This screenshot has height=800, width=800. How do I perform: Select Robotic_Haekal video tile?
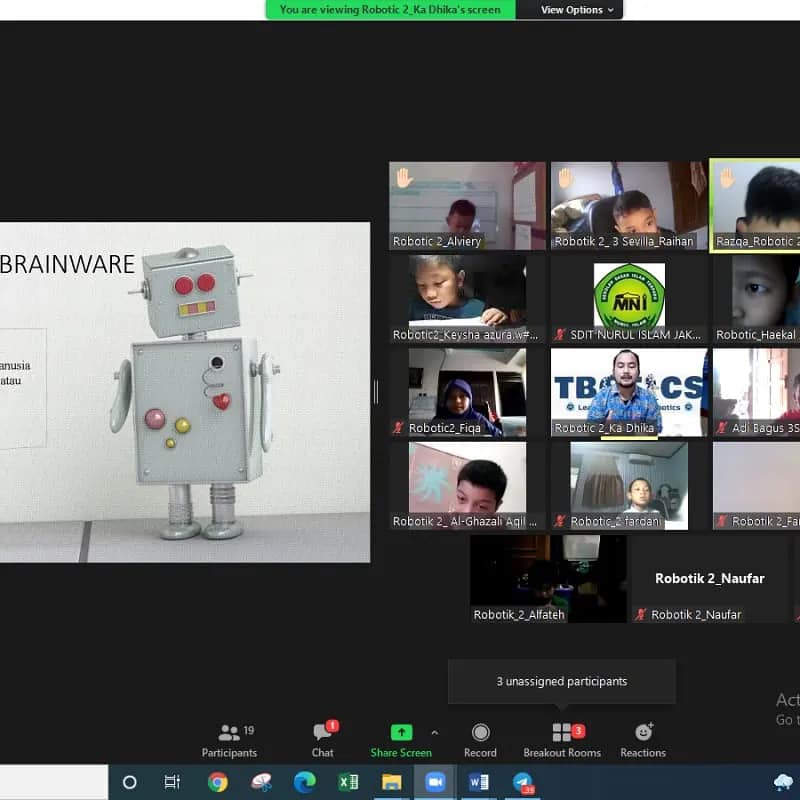pos(756,299)
